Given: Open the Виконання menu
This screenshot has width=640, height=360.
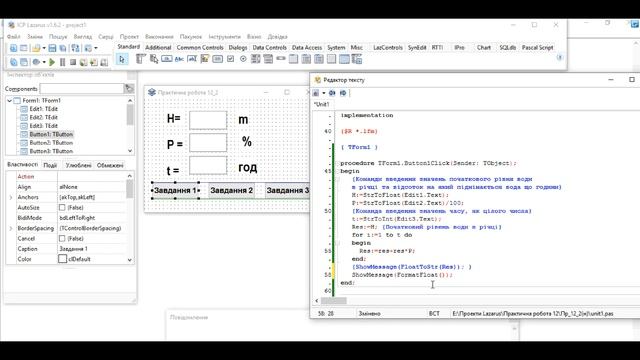Looking at the screenshot, I should [x=159, y=37].
